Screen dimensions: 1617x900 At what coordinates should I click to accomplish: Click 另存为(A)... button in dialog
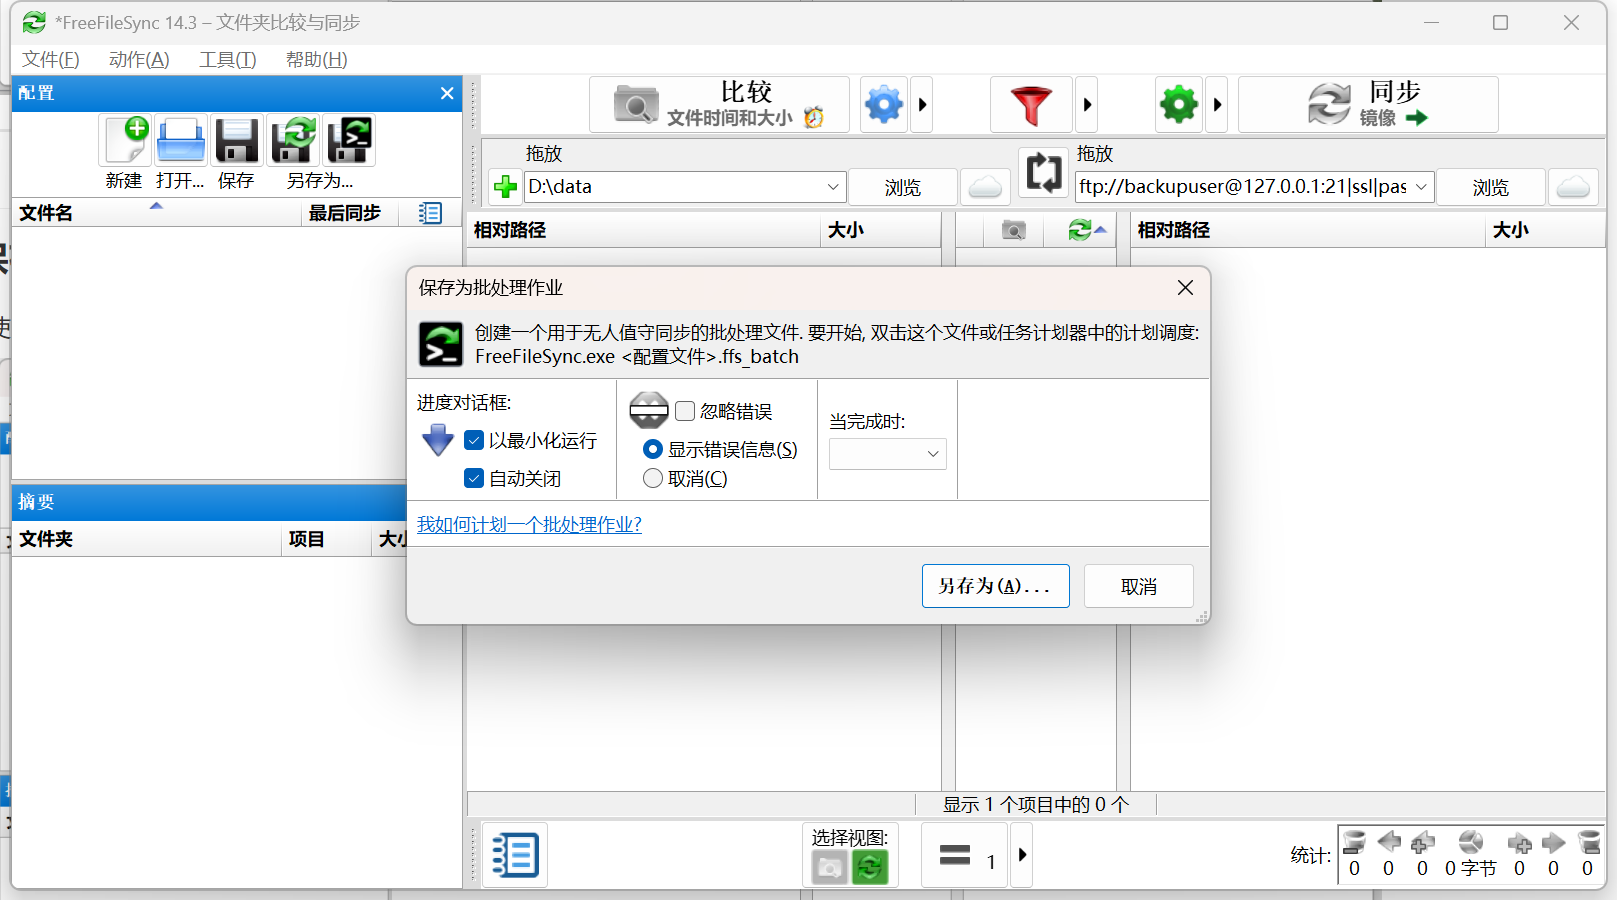coord(995,586)
